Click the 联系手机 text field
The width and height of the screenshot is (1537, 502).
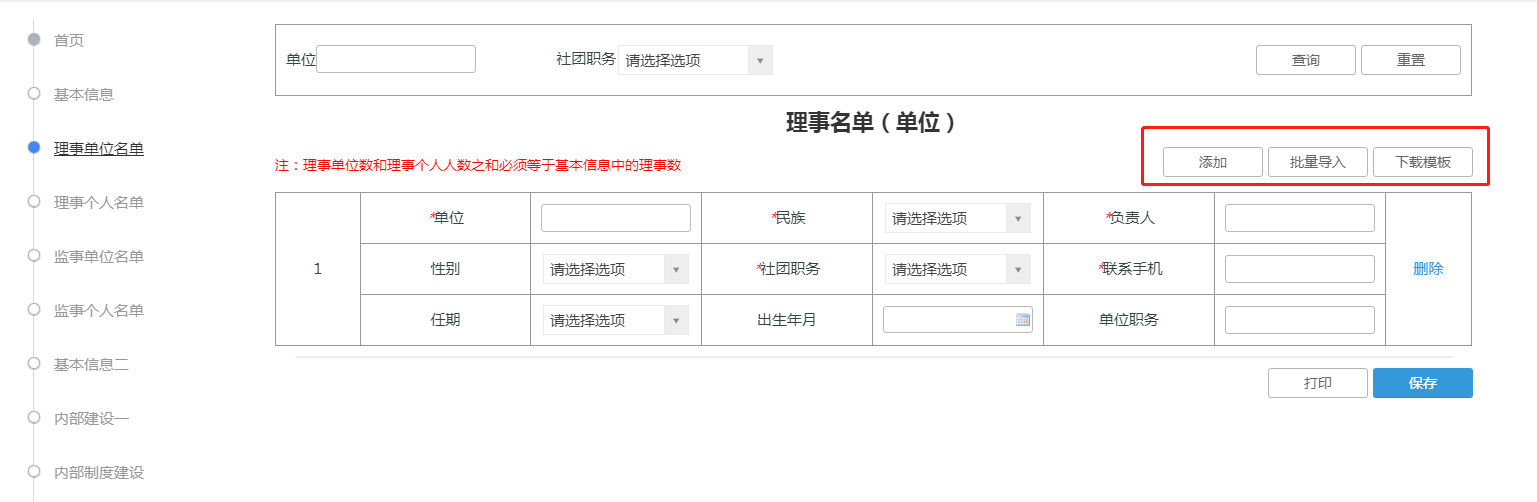(x=1299, y=269)
